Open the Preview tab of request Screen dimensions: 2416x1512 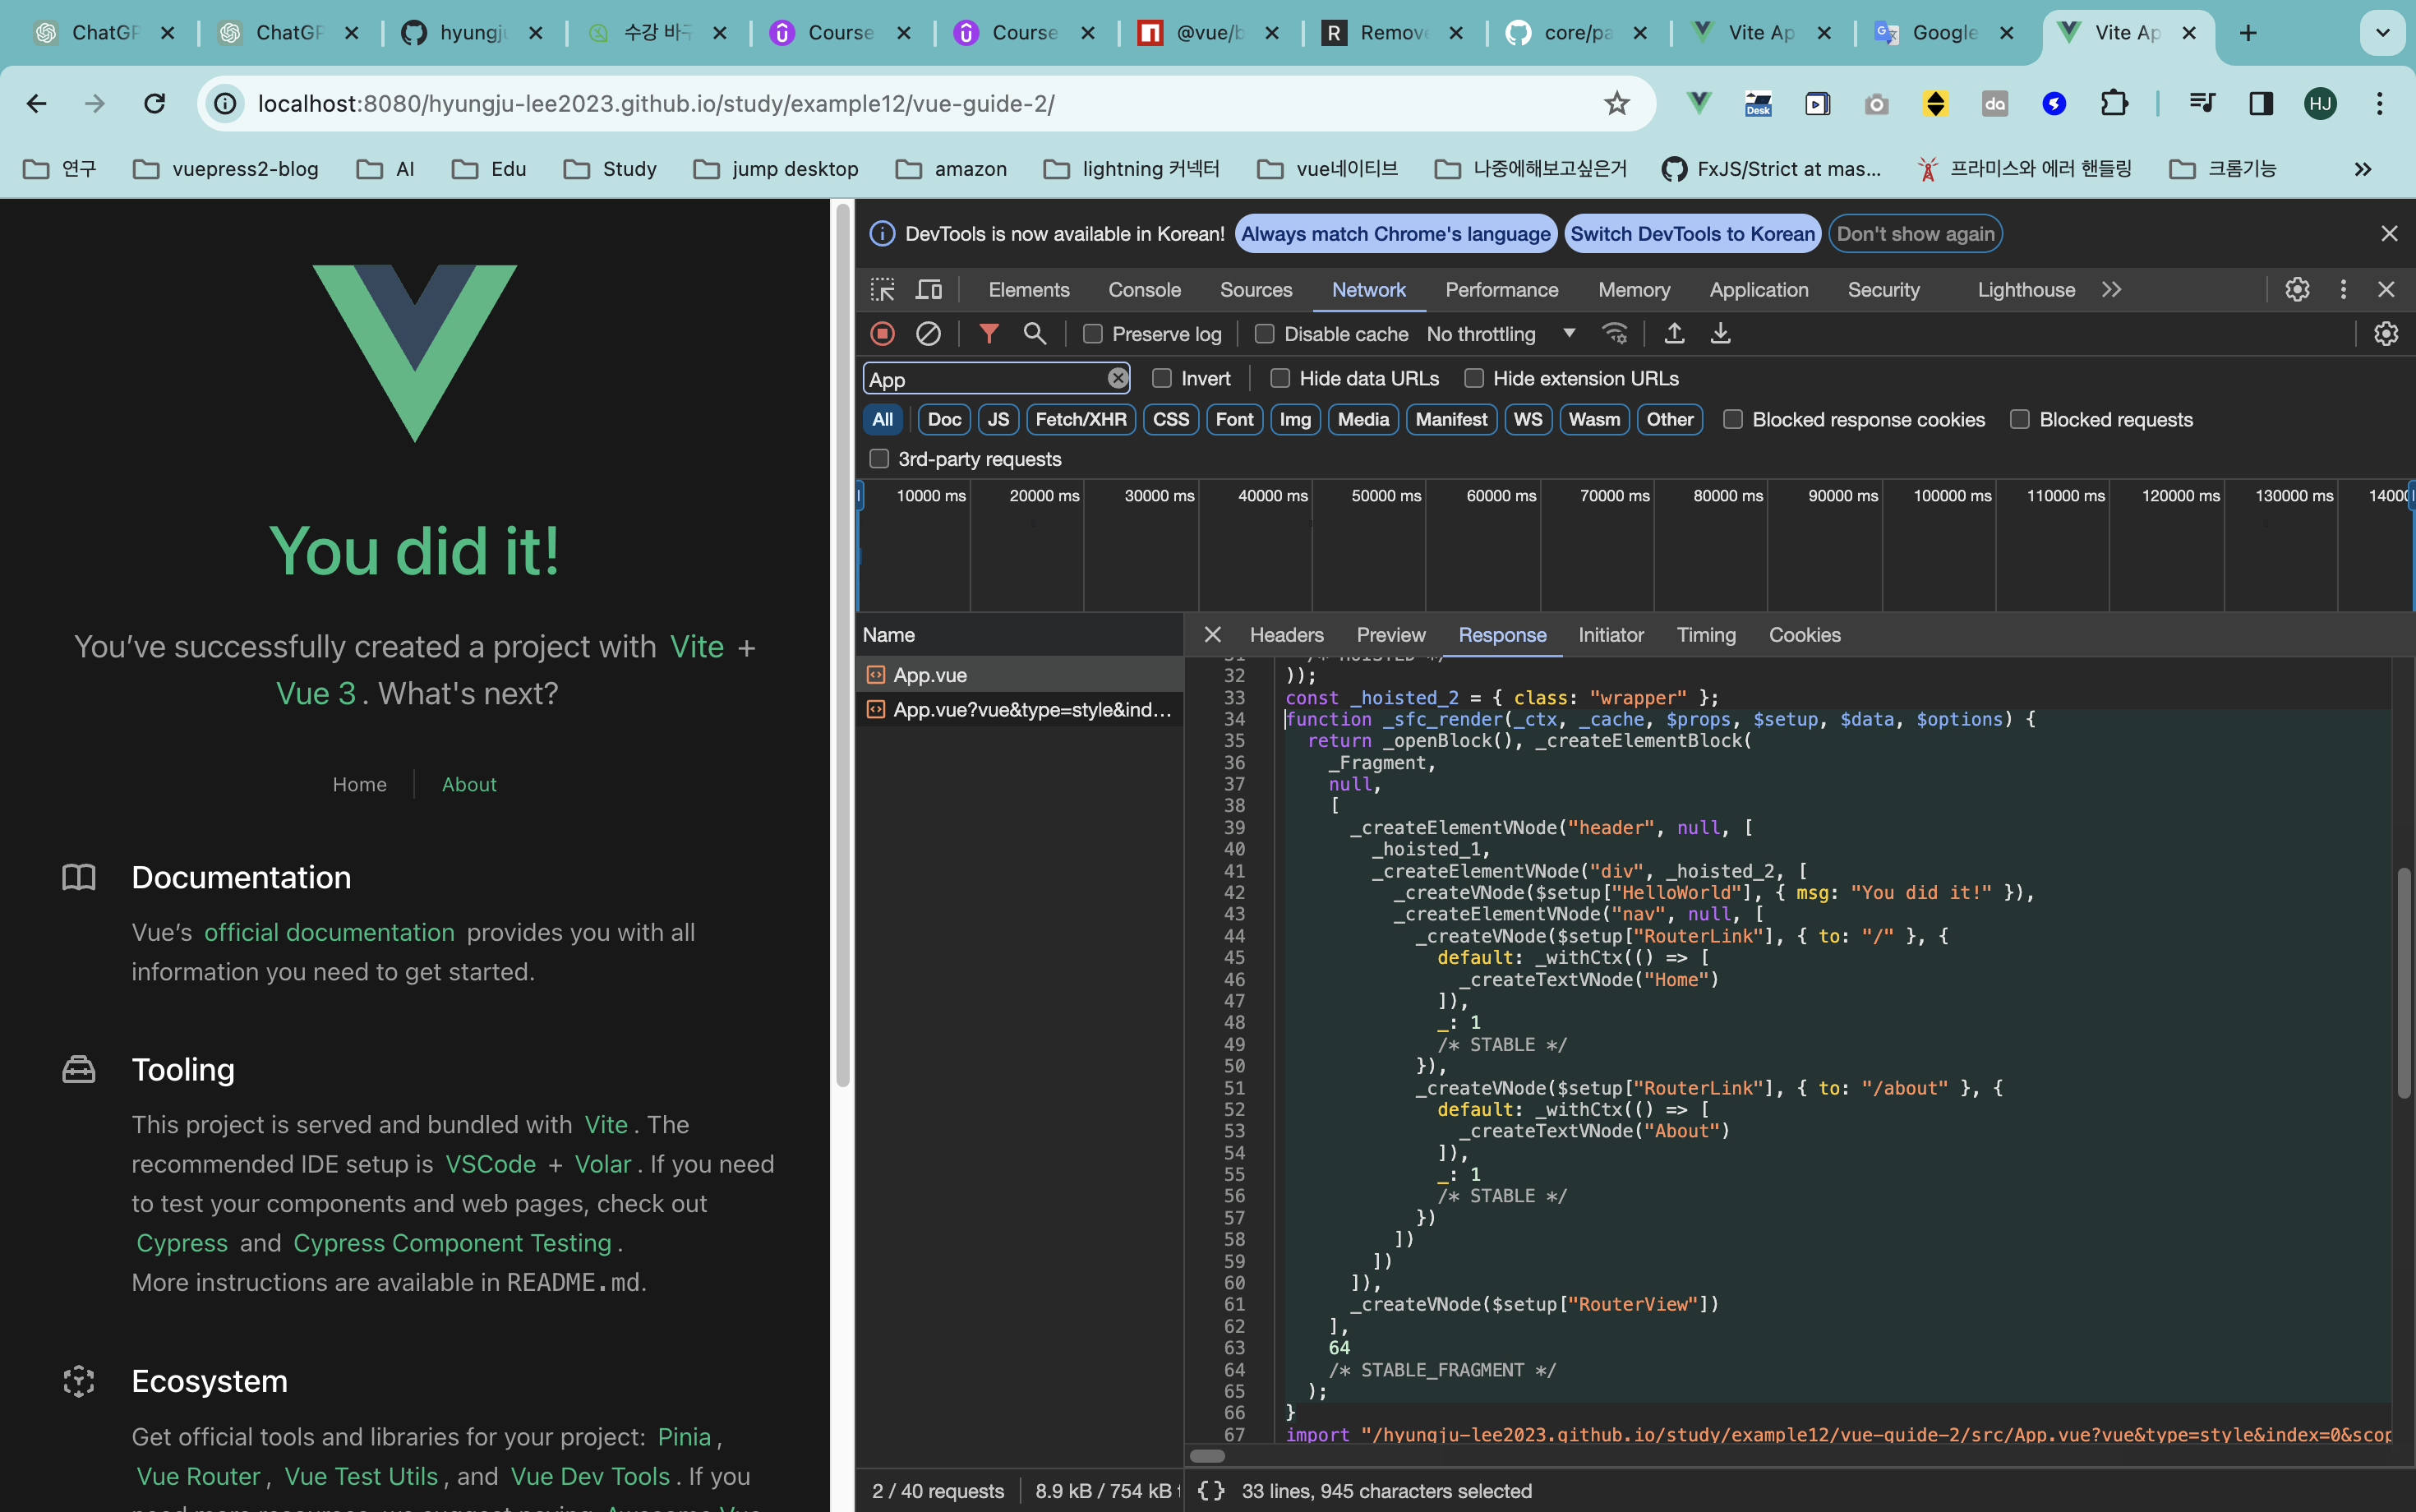1390,635
